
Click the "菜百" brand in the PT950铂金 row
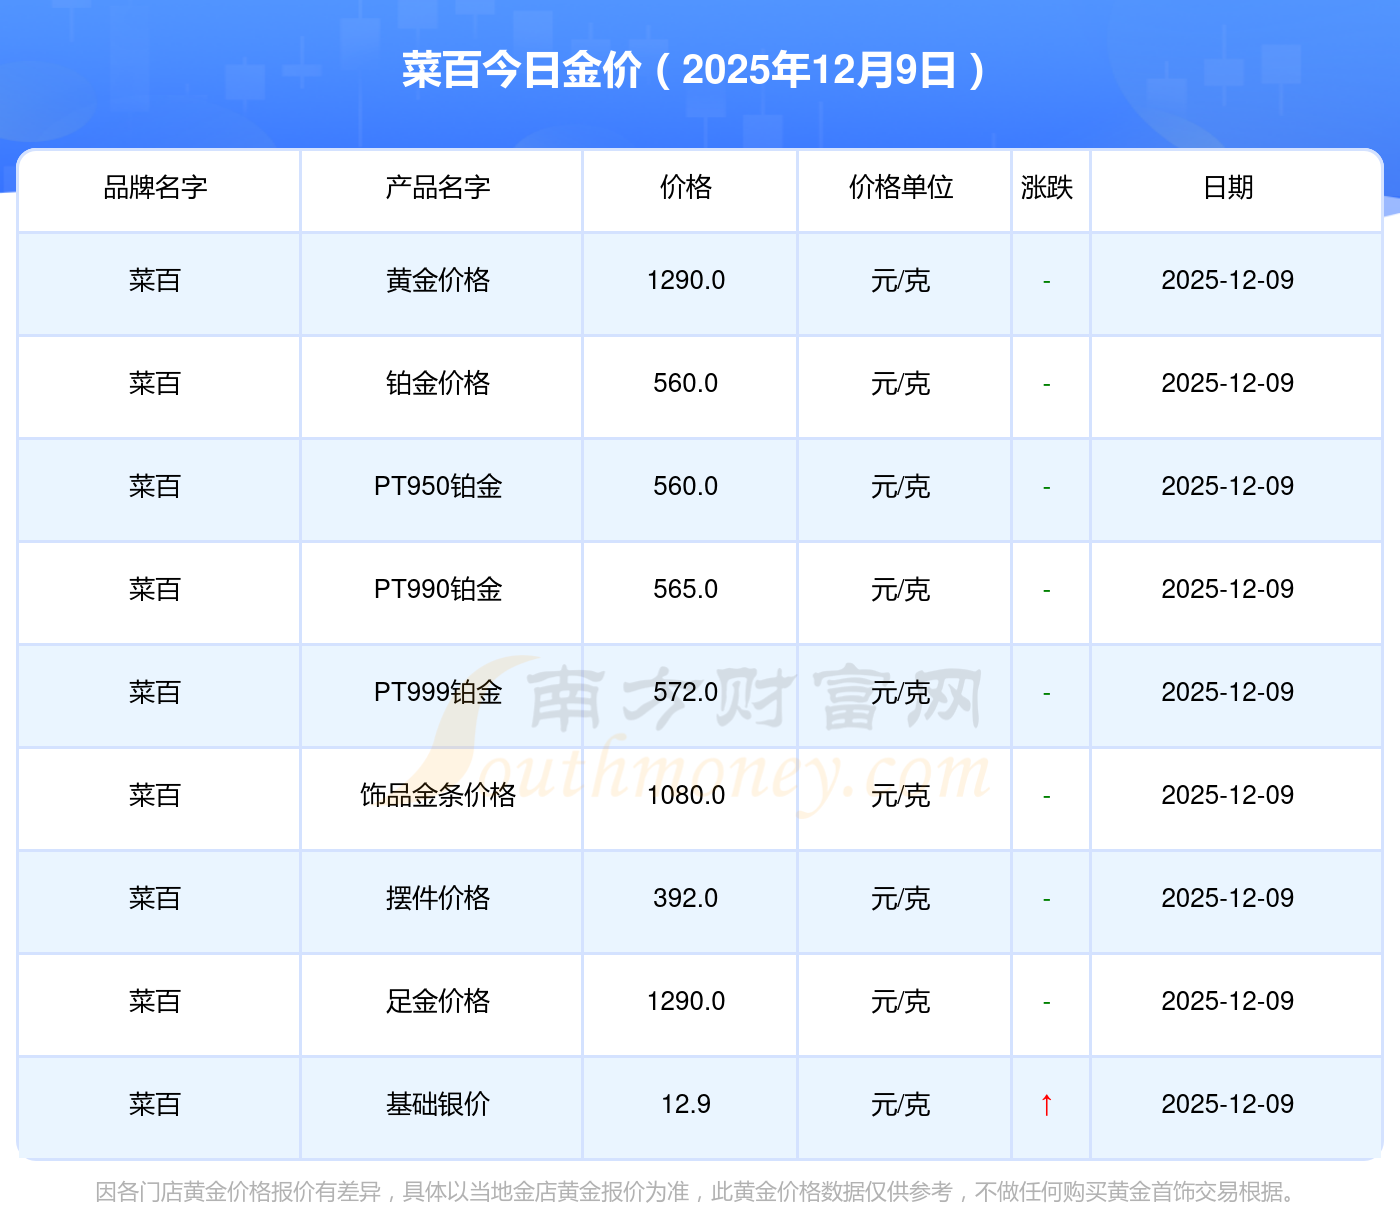coord(155,486)
